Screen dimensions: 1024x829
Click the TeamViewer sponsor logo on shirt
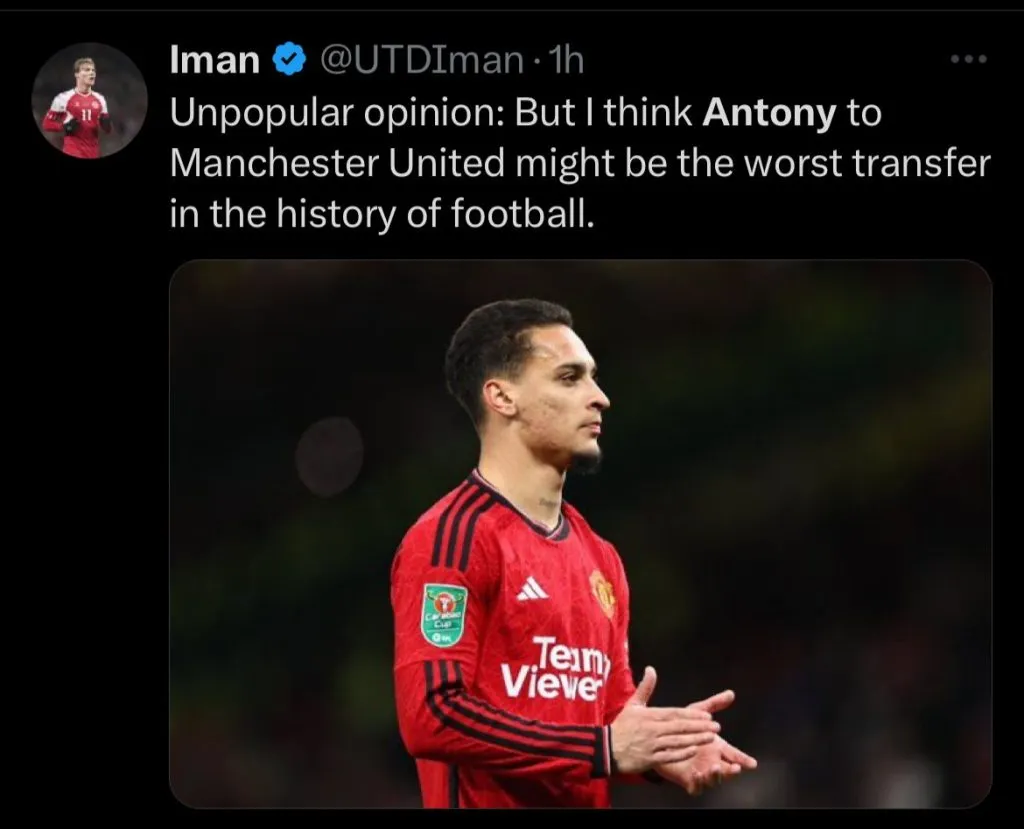click(555, 669)
